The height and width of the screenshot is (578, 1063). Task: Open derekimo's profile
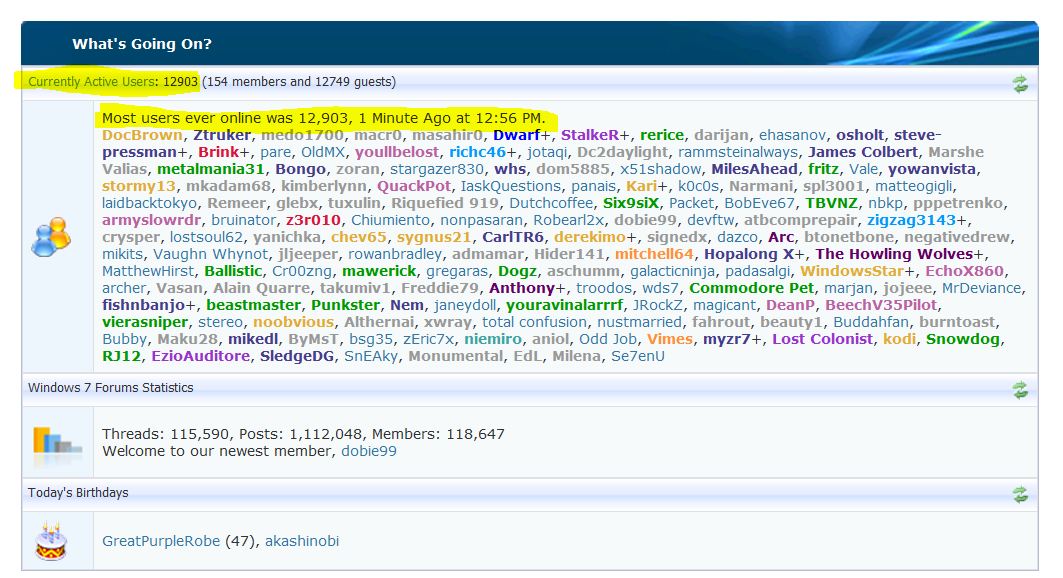pyautogui.click(x=590, y=236)
